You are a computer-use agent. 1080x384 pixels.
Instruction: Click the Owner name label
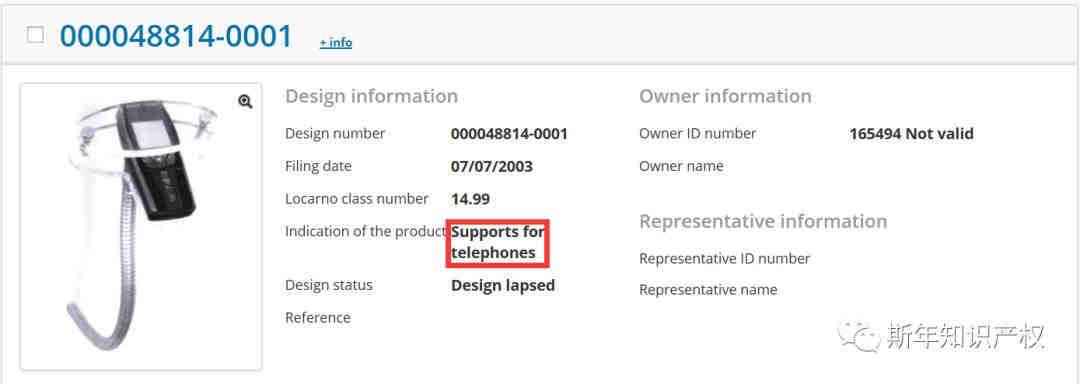pos(681,167)
